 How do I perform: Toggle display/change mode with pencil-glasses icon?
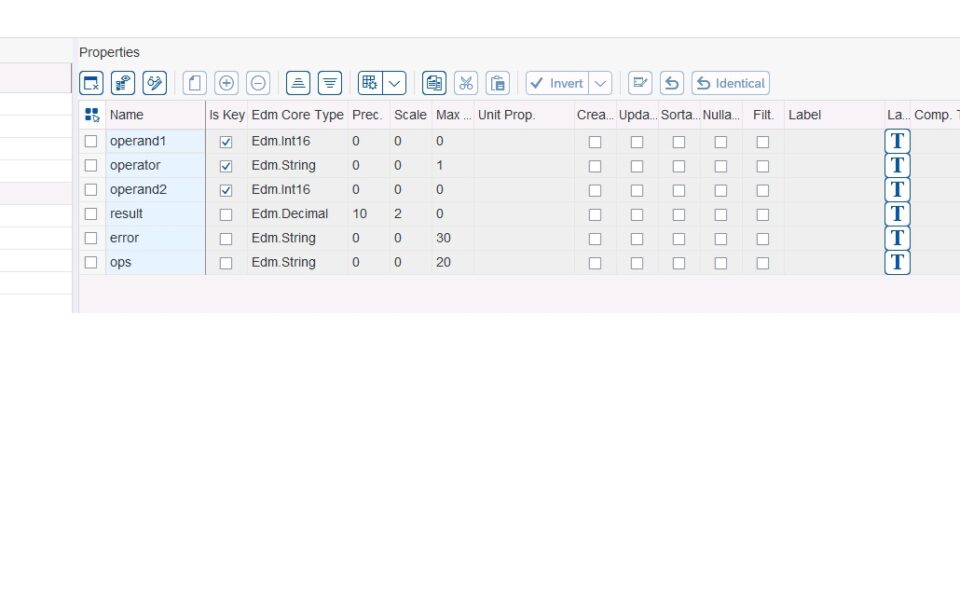[x=155, y=83]
